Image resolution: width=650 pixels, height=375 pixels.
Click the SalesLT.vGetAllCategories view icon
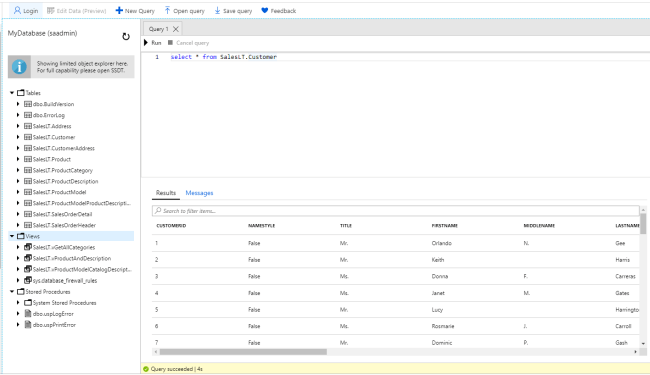(x=28, y=247)
